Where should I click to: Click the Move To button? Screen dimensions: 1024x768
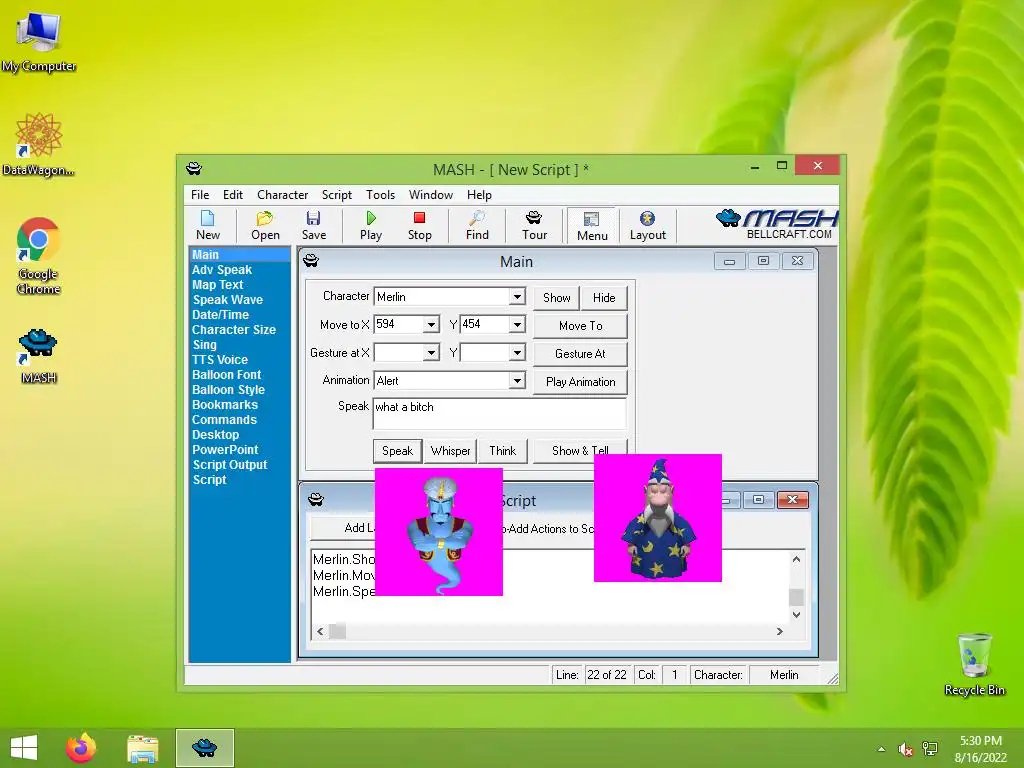[581, 325]
